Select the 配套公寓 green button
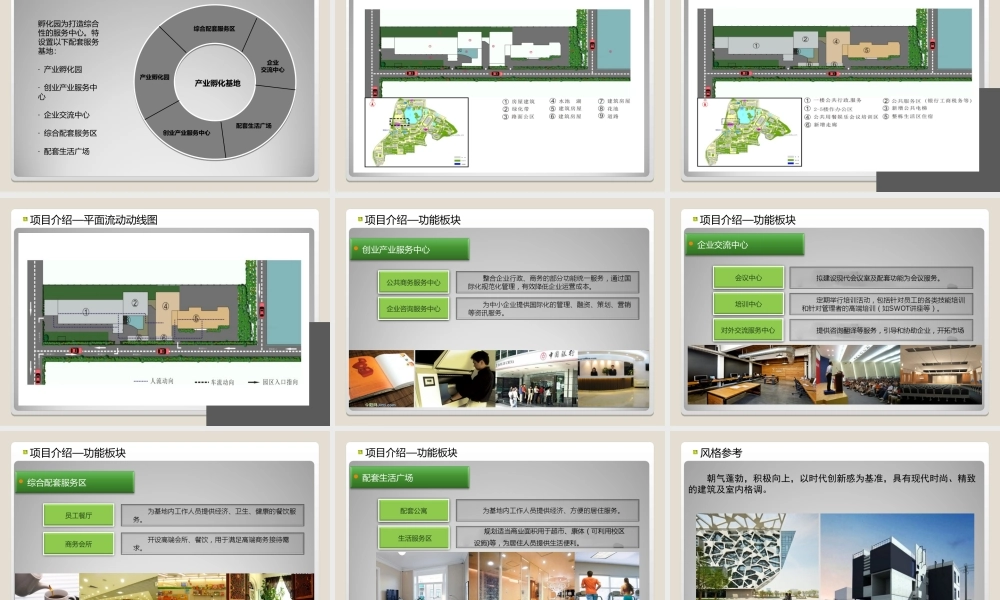This screenshot has height=600, width=1000. 413,510
